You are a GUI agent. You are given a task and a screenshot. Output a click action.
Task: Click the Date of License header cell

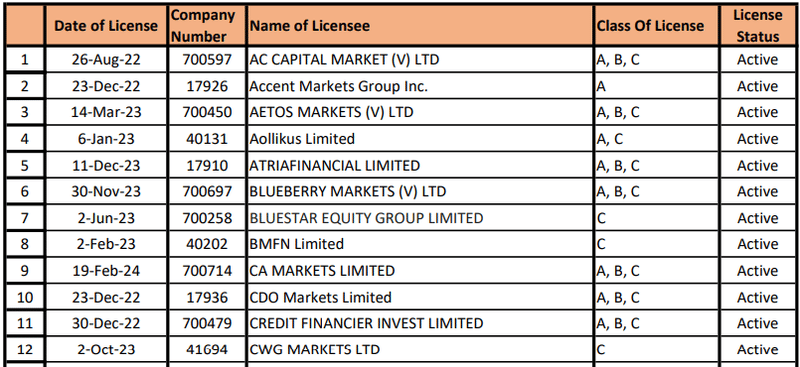pyautogui.click(x=106, y=26)
